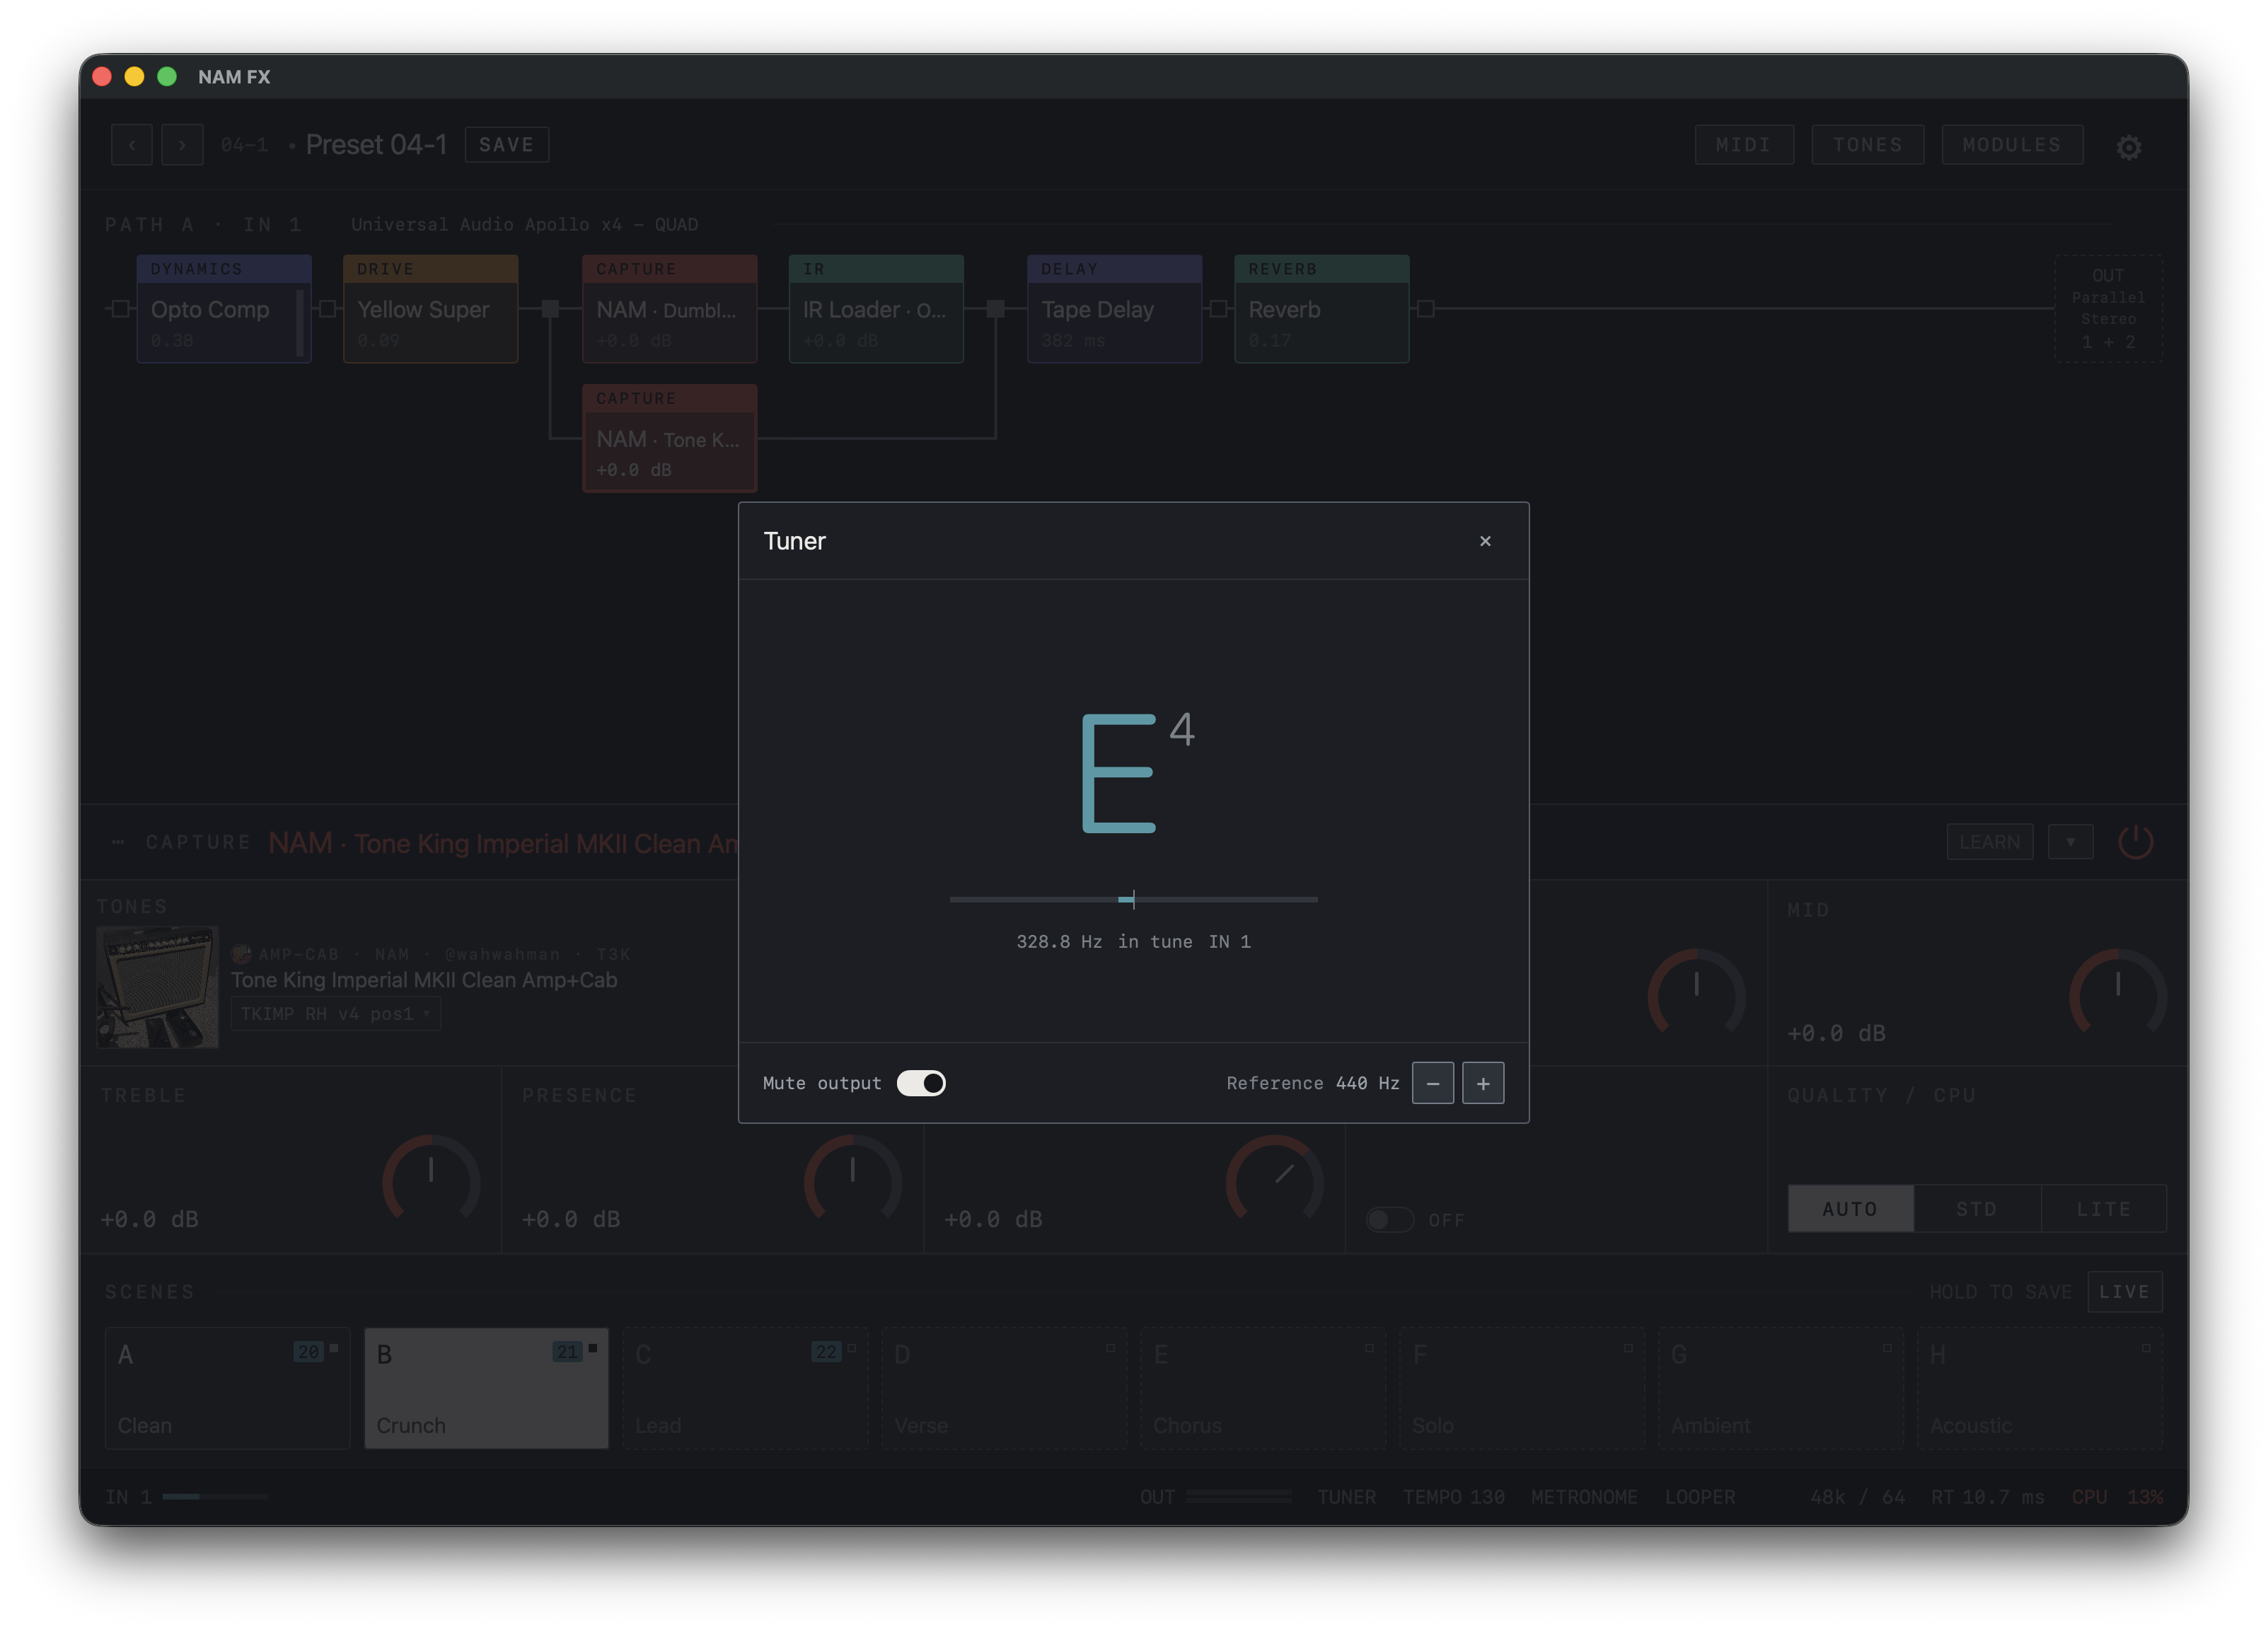This screenshot has width=2268, height=1631.
Task: Click TEMPO 130 in the status bar
Action: 1453,1497
